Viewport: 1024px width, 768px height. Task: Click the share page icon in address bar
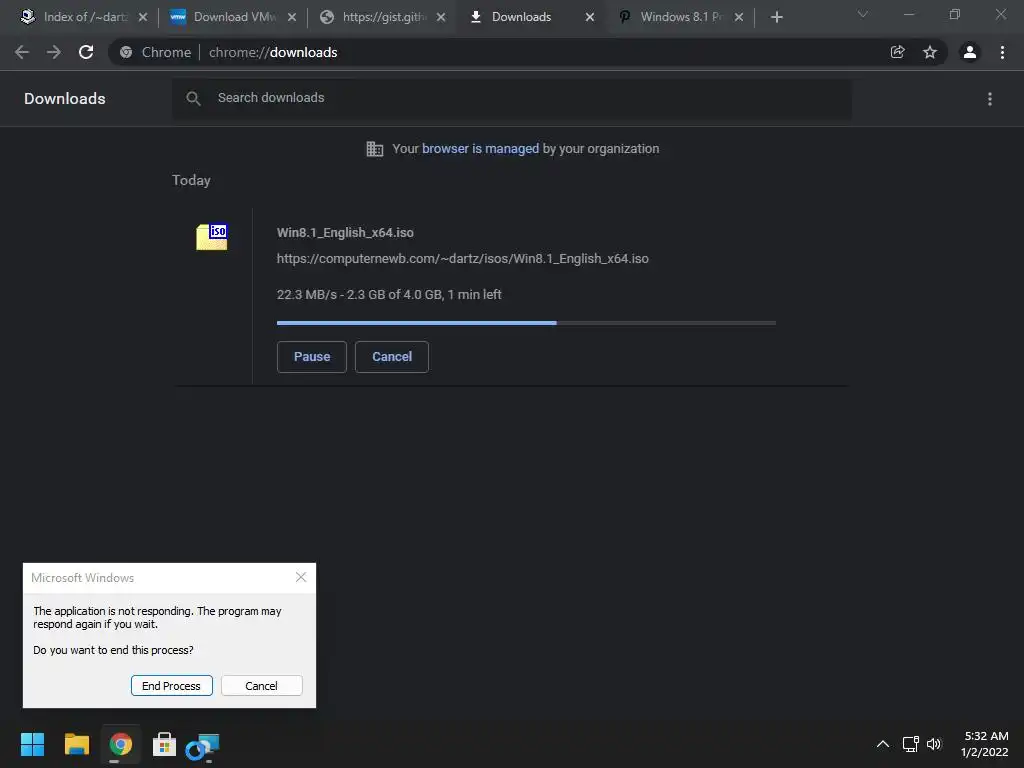click(x=897, y=52)
